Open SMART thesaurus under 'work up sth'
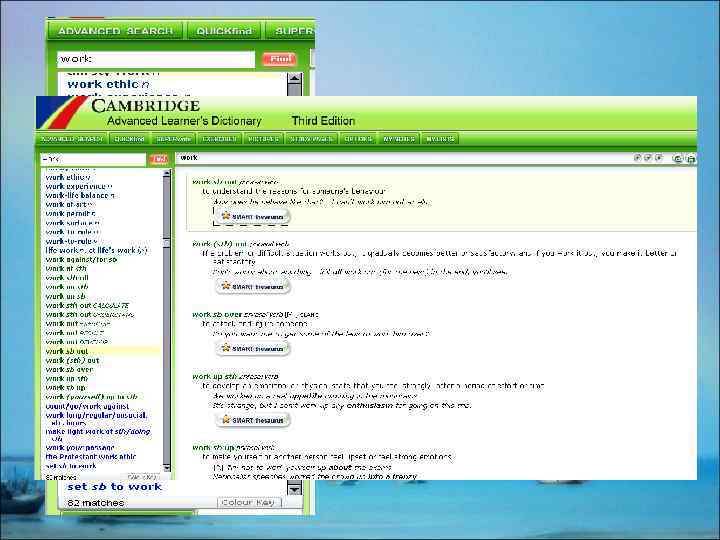Image resolution: width=720 pixels, height=540 pixels. [253, 420]
